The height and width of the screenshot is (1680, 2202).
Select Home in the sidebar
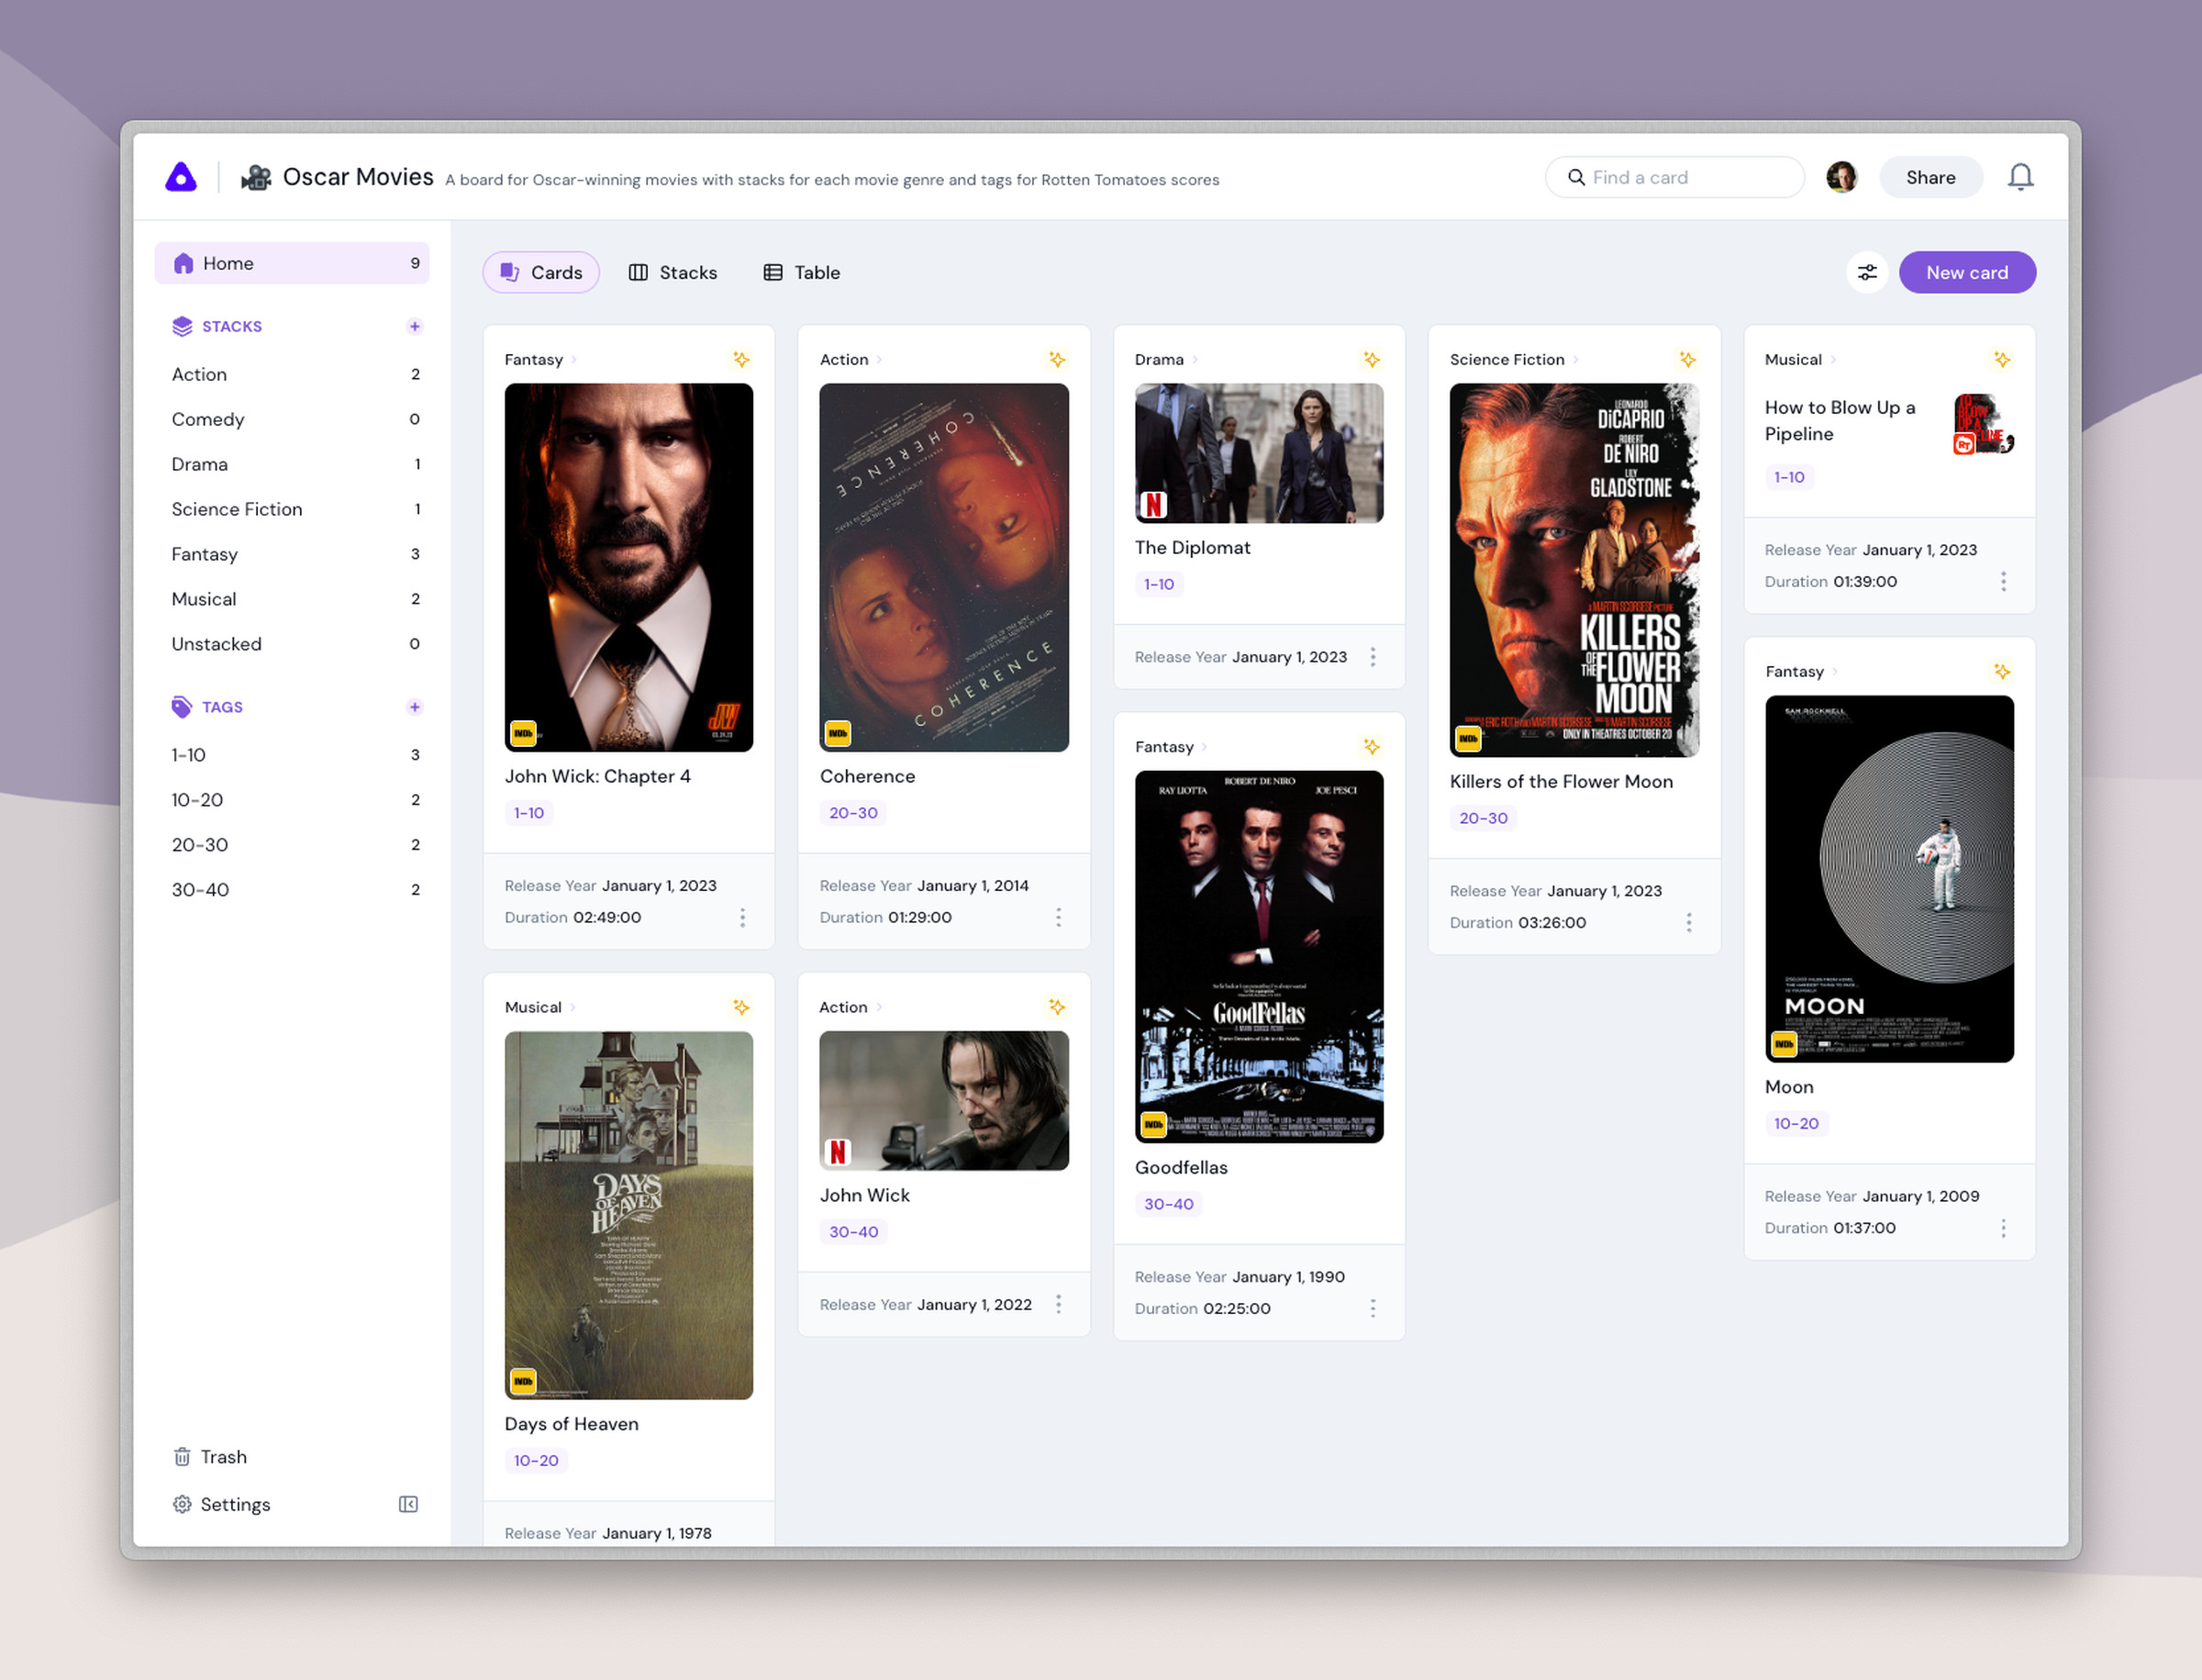(x=292, y=263)
